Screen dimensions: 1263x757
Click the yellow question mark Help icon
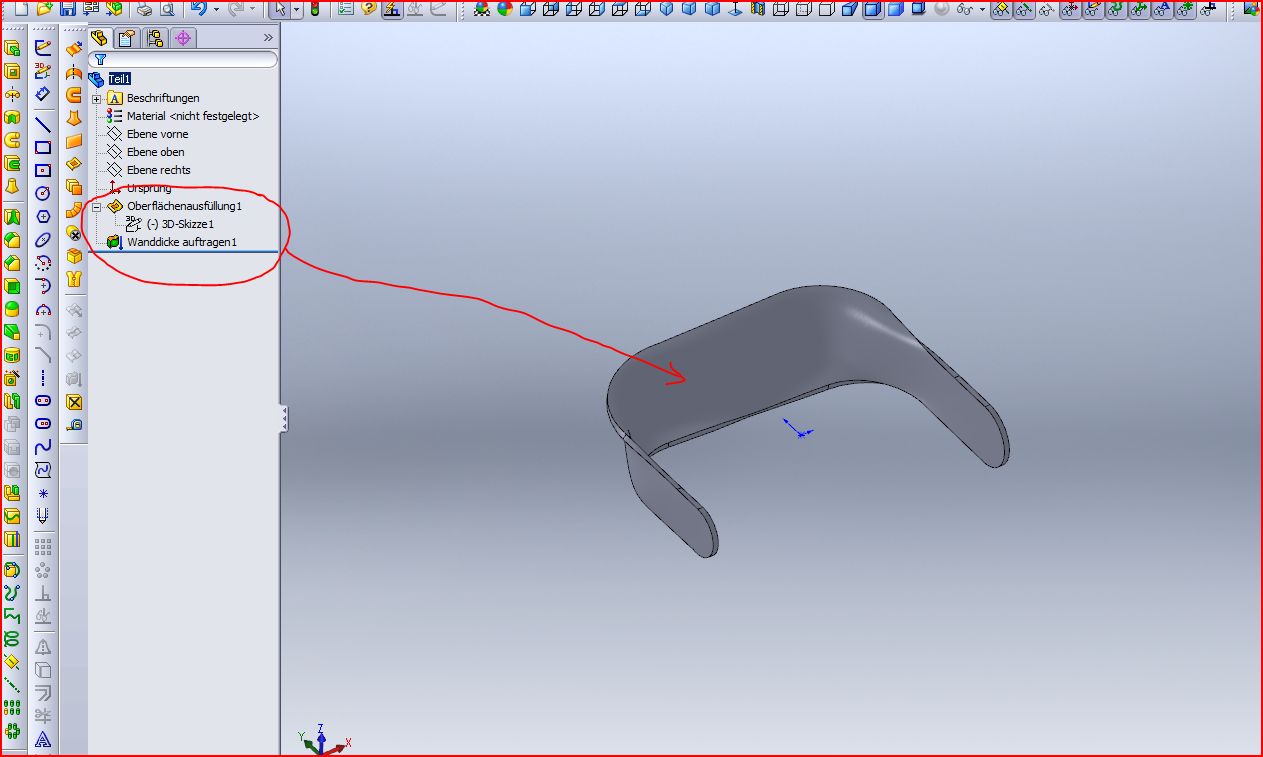coord(368,9)
